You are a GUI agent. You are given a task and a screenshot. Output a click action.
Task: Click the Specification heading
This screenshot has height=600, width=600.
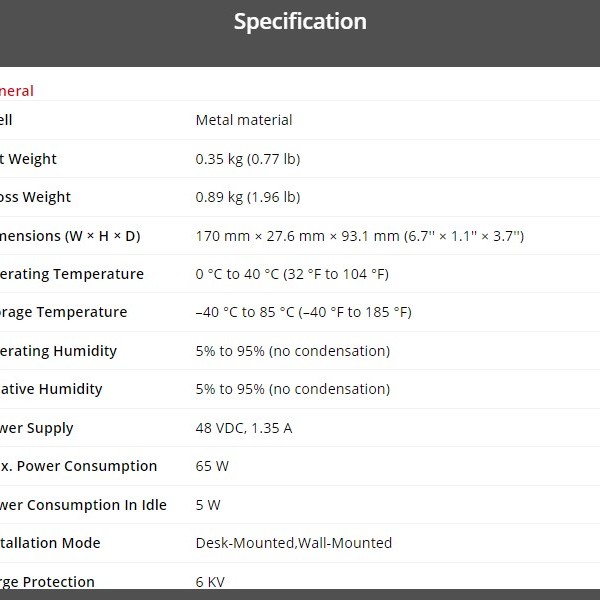[300, 22]
